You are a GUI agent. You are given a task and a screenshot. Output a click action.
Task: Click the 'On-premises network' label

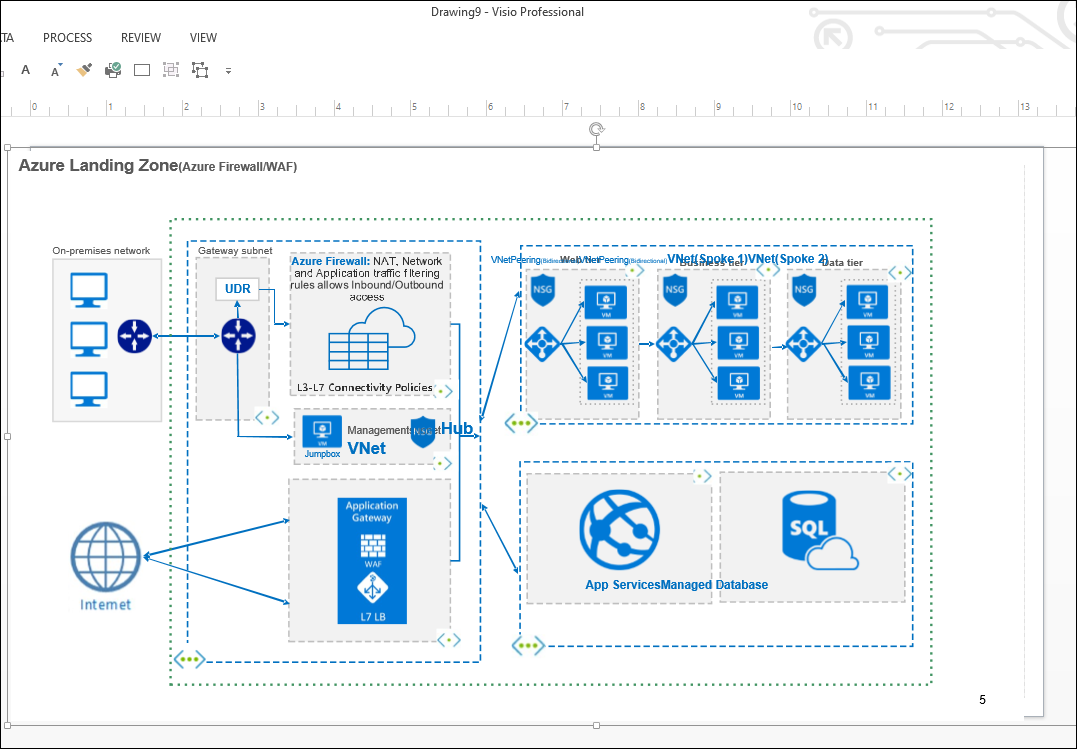coord(101,251)
